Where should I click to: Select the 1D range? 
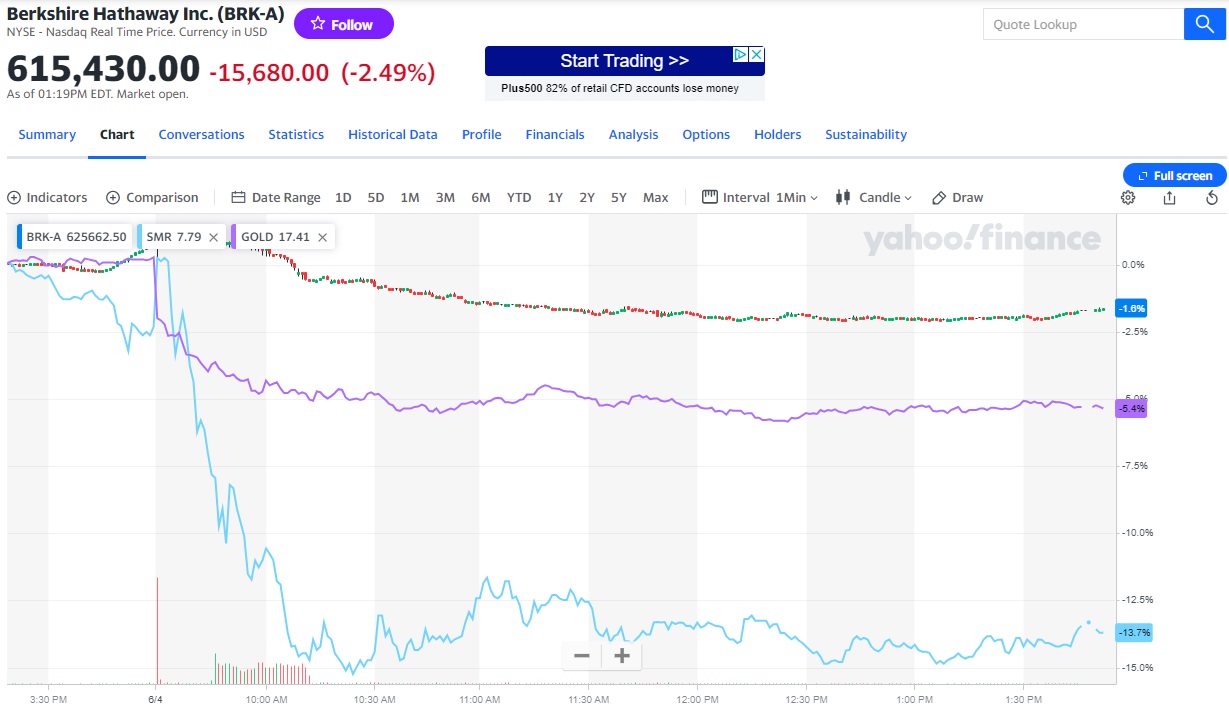(343, 197)
